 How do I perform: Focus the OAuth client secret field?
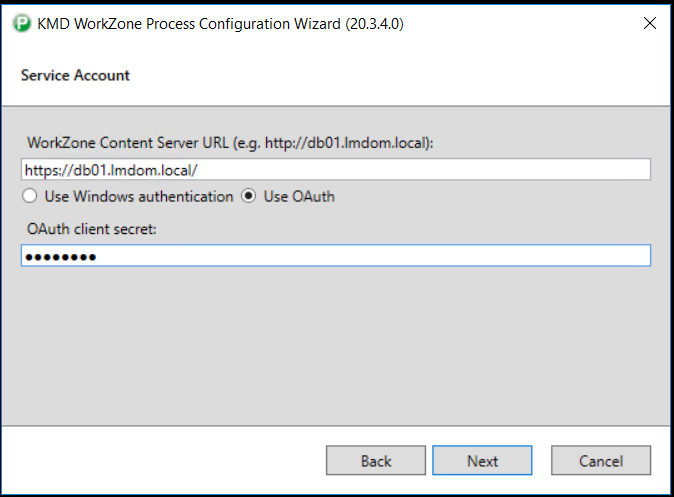[336, 256]
